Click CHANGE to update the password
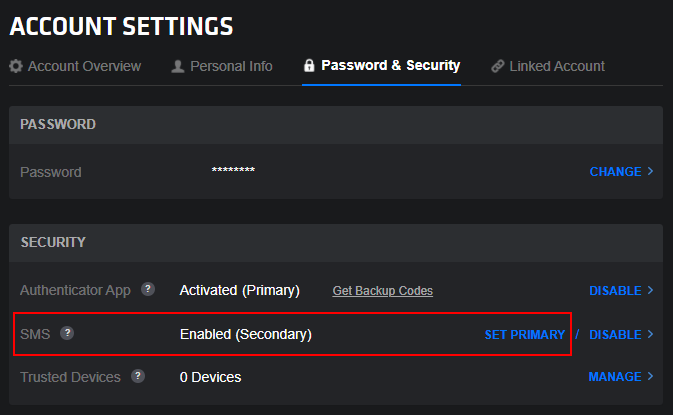The image size is (673, 415). (x=615, y=172)
